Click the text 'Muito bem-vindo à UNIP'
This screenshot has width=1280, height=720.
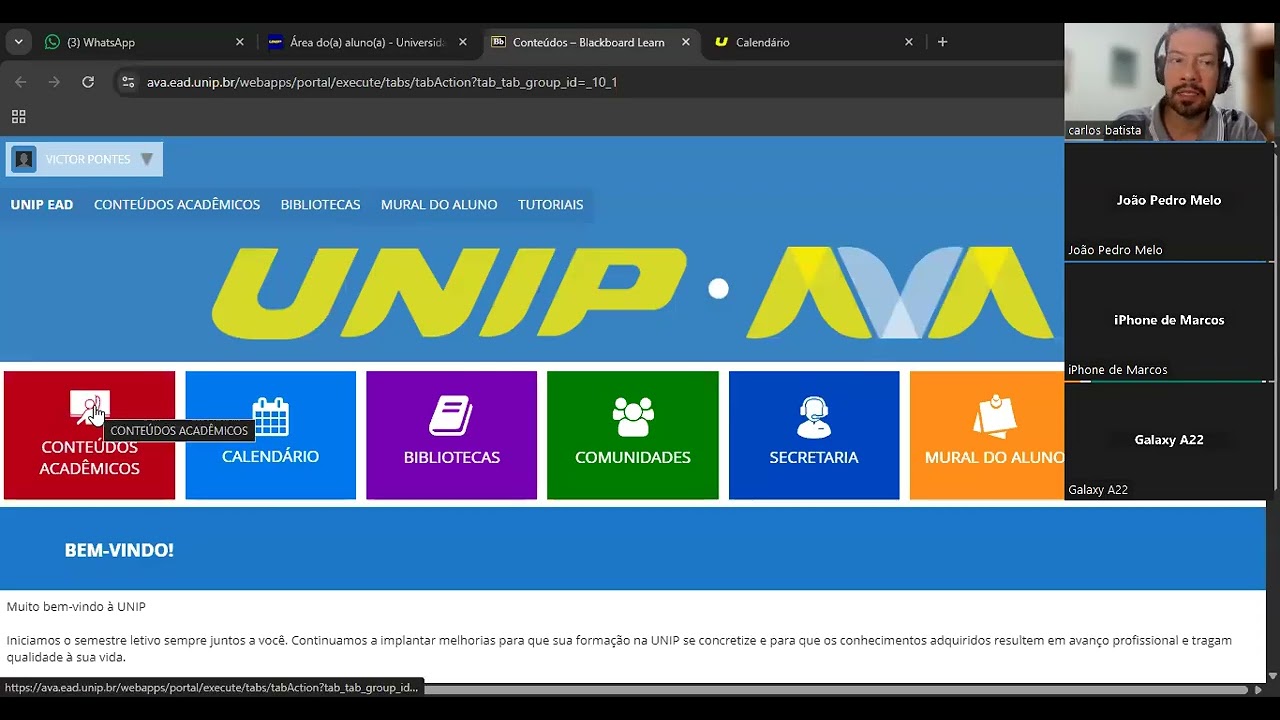(76, 607)
